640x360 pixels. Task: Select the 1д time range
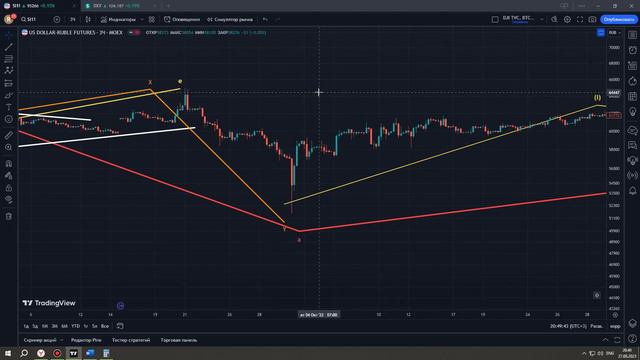26,326
